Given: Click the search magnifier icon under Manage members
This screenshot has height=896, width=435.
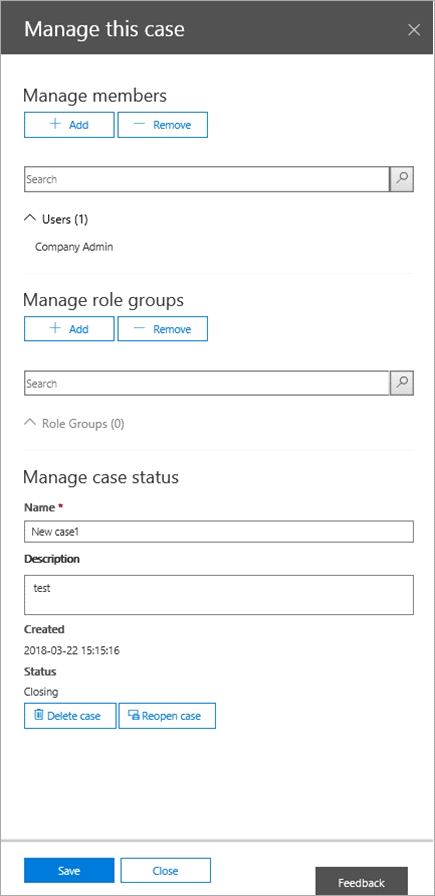Looking at the screenshot, I should coord(402,179).
